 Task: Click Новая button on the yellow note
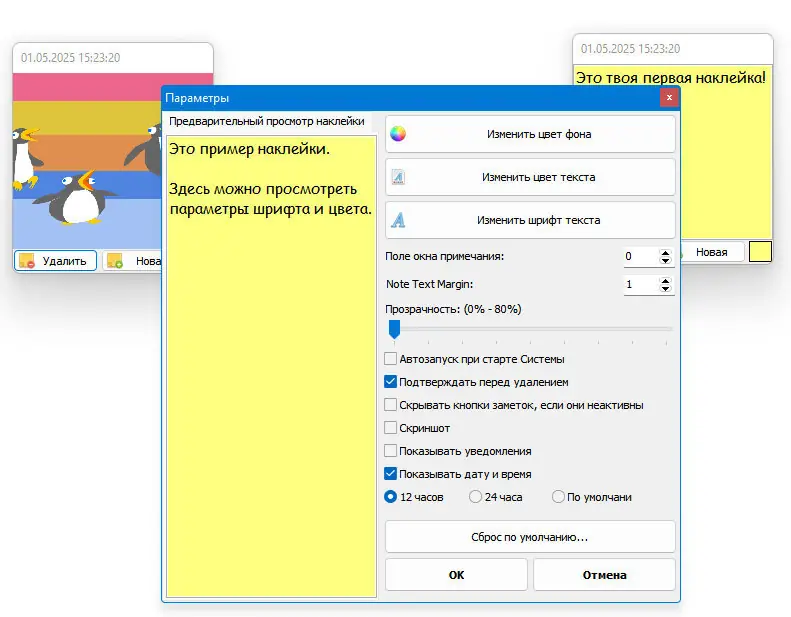(712, 252)
